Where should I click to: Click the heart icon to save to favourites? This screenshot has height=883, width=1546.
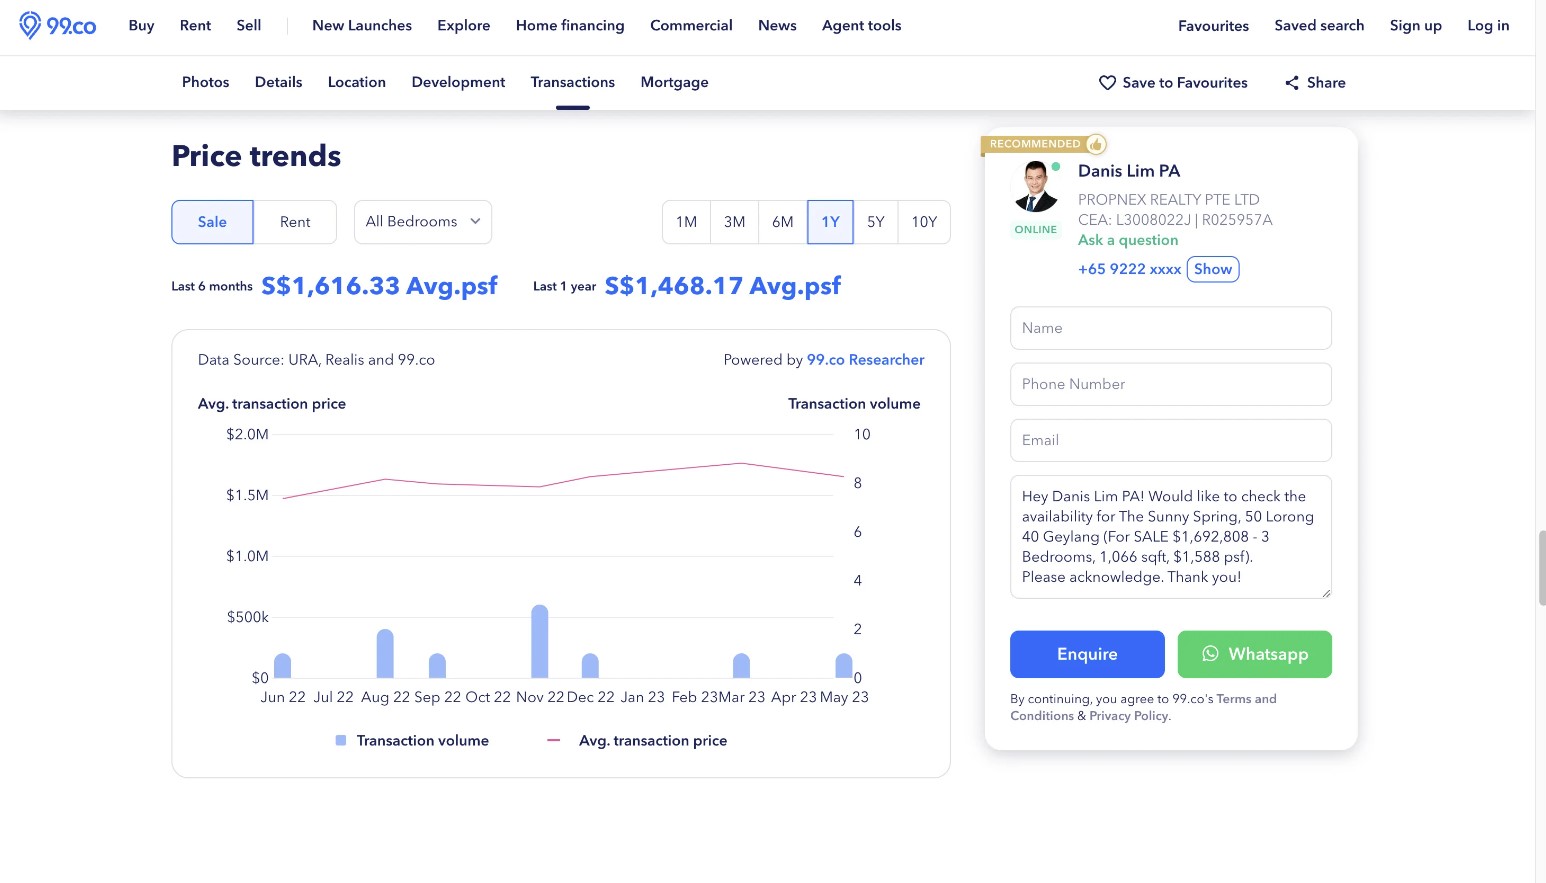click(1107, 83)
